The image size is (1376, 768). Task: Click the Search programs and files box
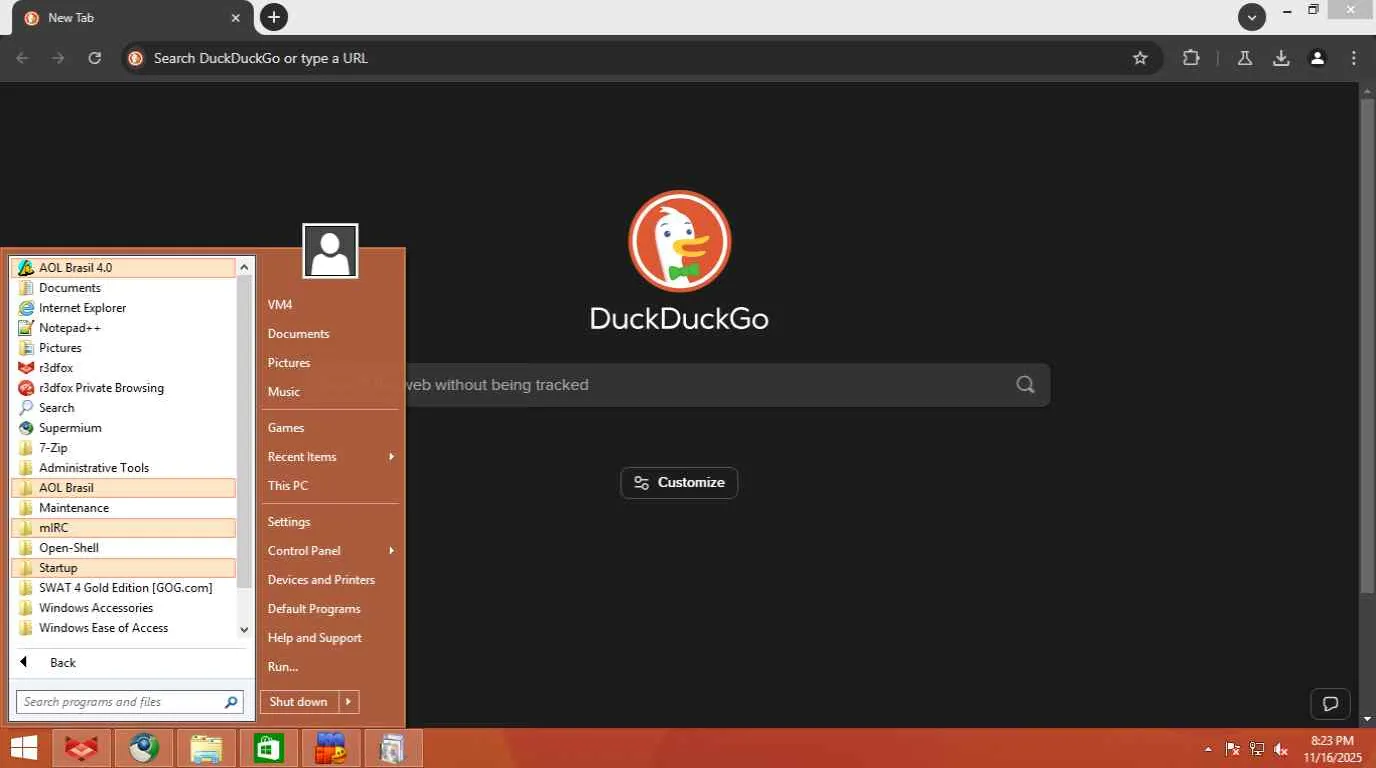click(129, 702)
